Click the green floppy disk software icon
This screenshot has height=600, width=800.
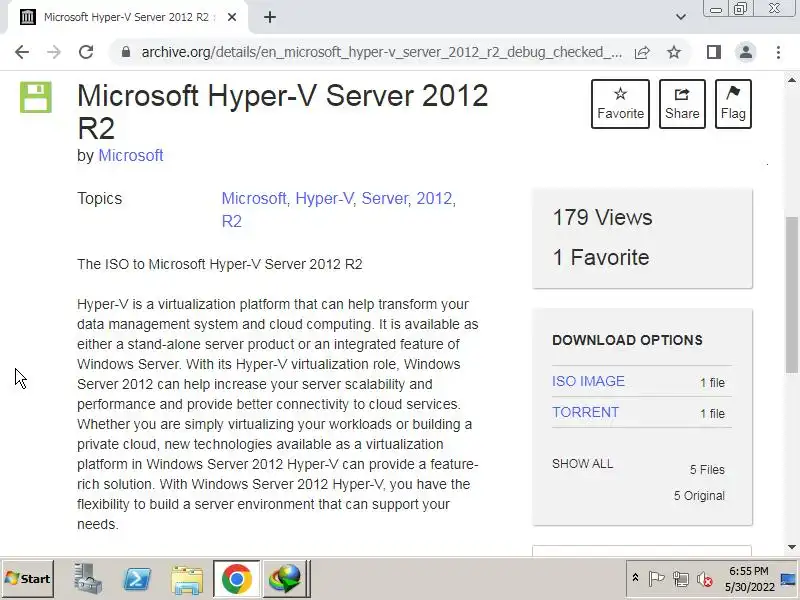[36, 97]
